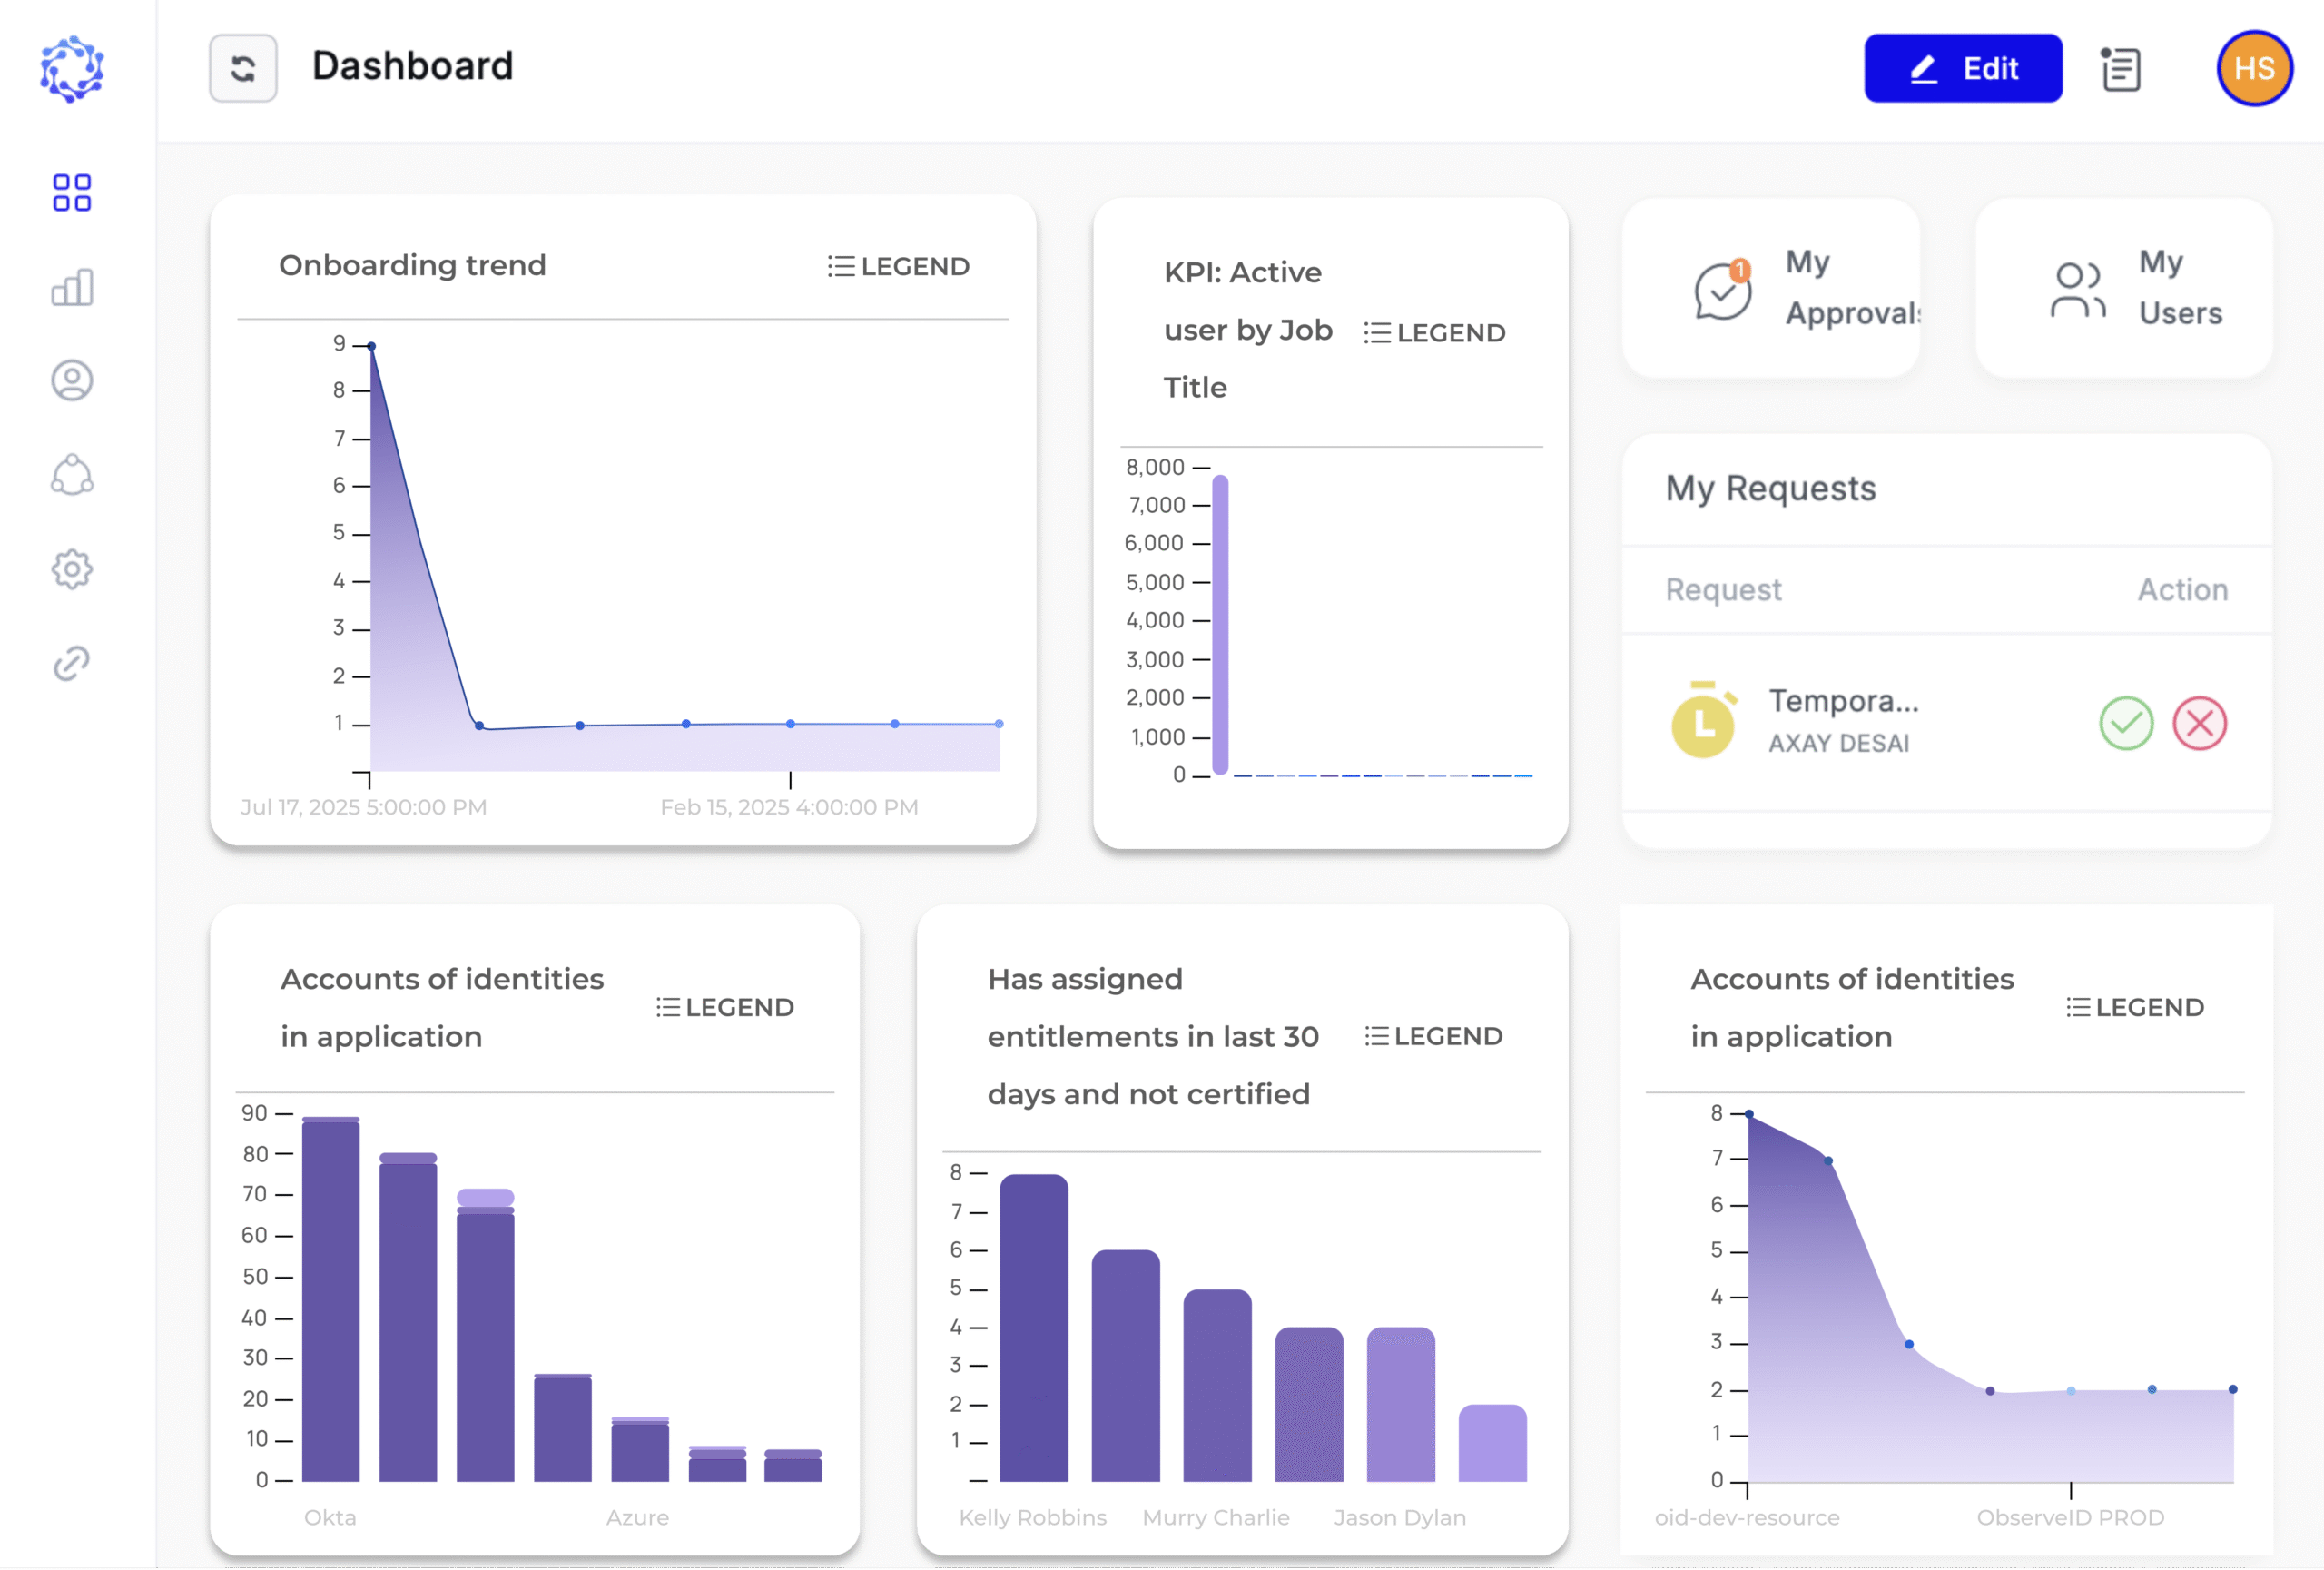Click the Edit dashboard button
The image size is (2324, 1570).
tap(1962, 69)
